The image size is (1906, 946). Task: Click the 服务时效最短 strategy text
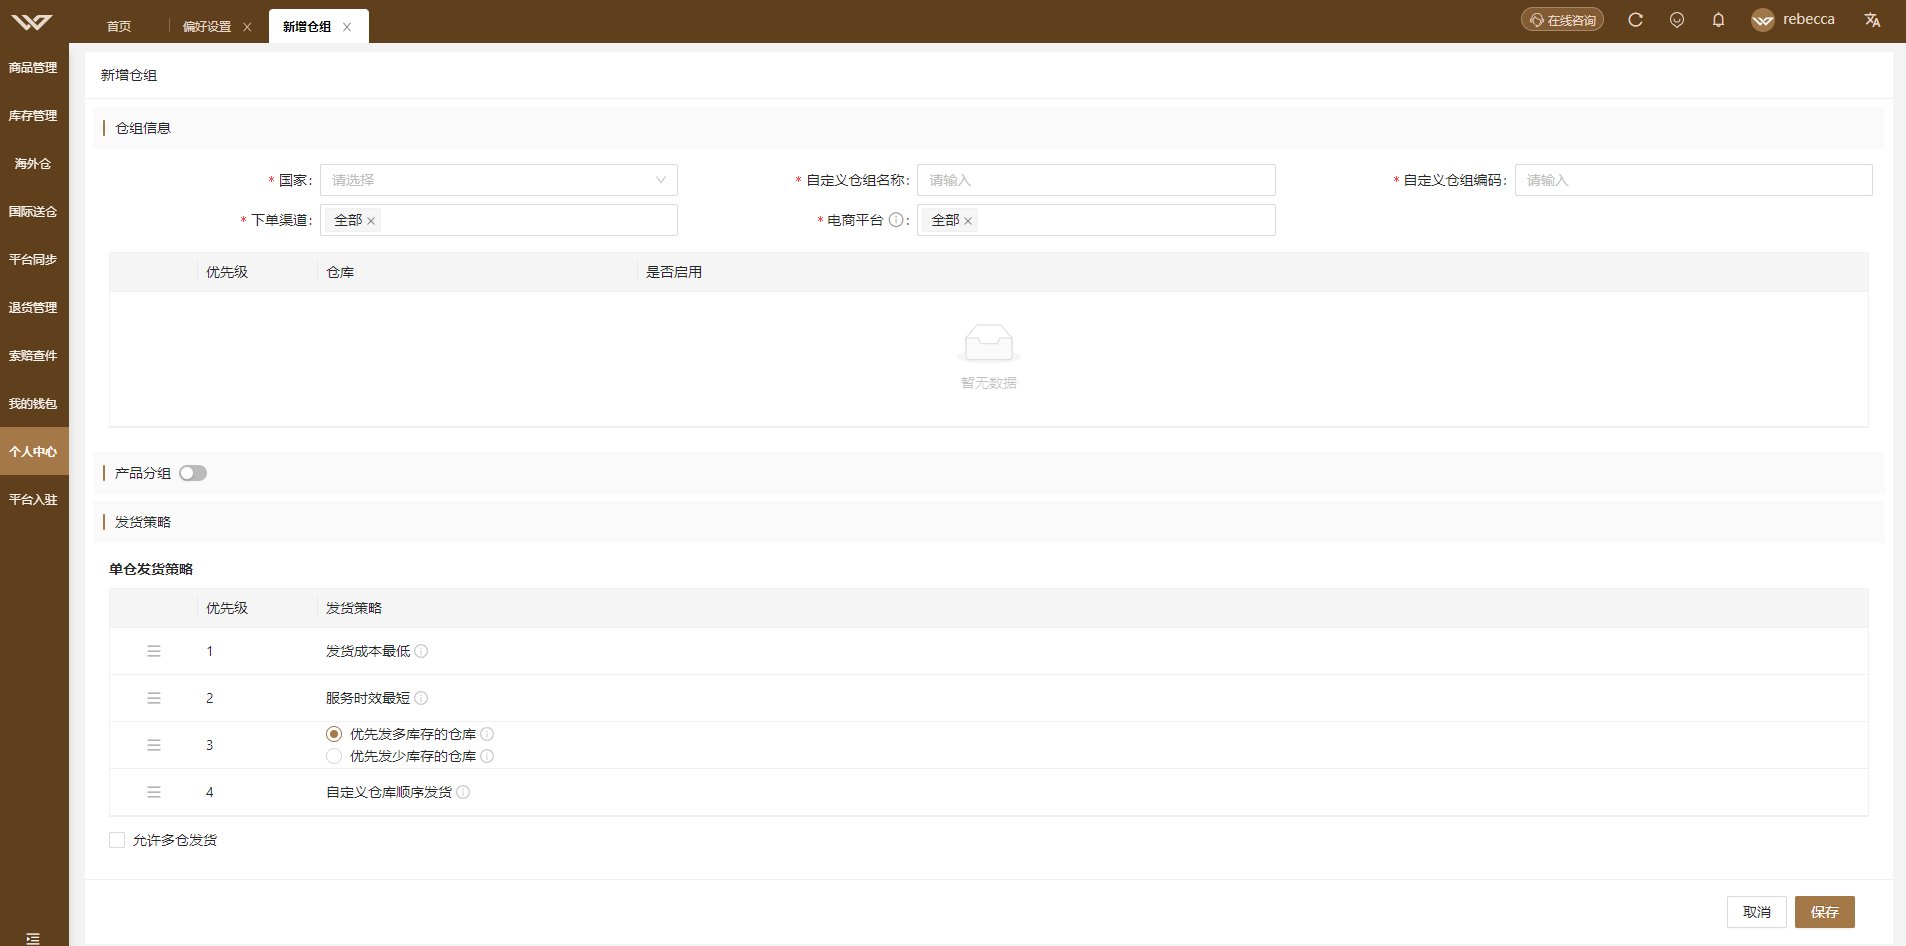[x=368, y=698]
